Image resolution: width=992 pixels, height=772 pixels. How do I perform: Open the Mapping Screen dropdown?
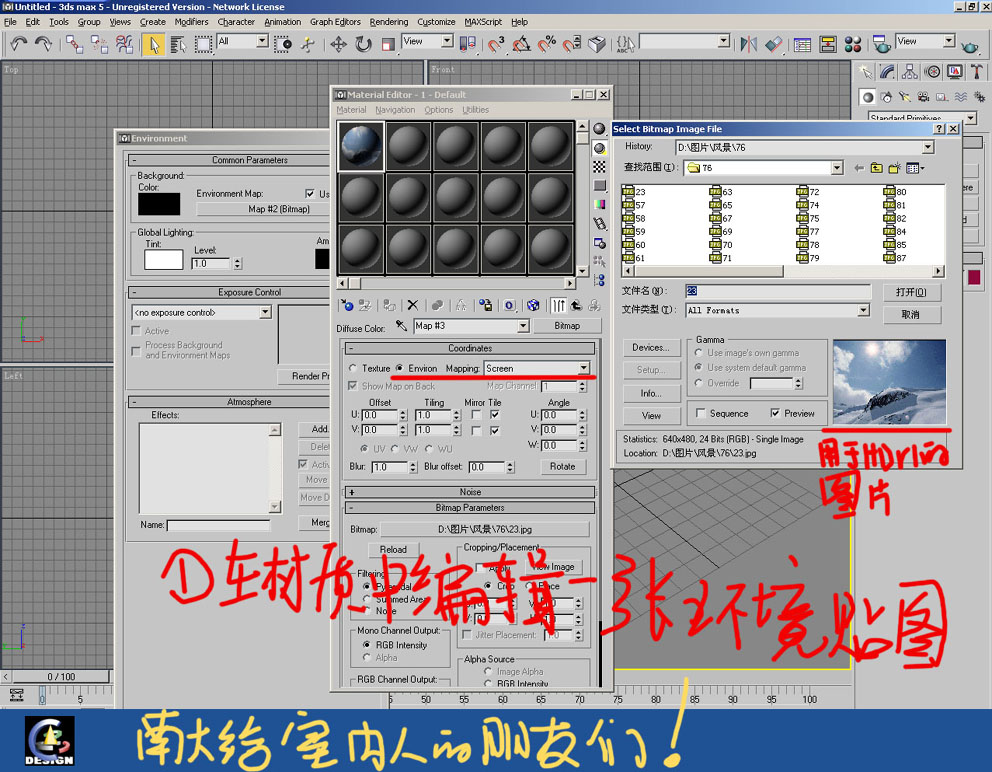(583, 368)
